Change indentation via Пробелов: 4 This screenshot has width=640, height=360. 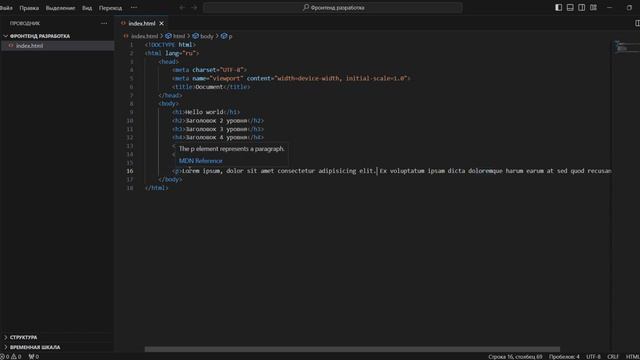564,357
